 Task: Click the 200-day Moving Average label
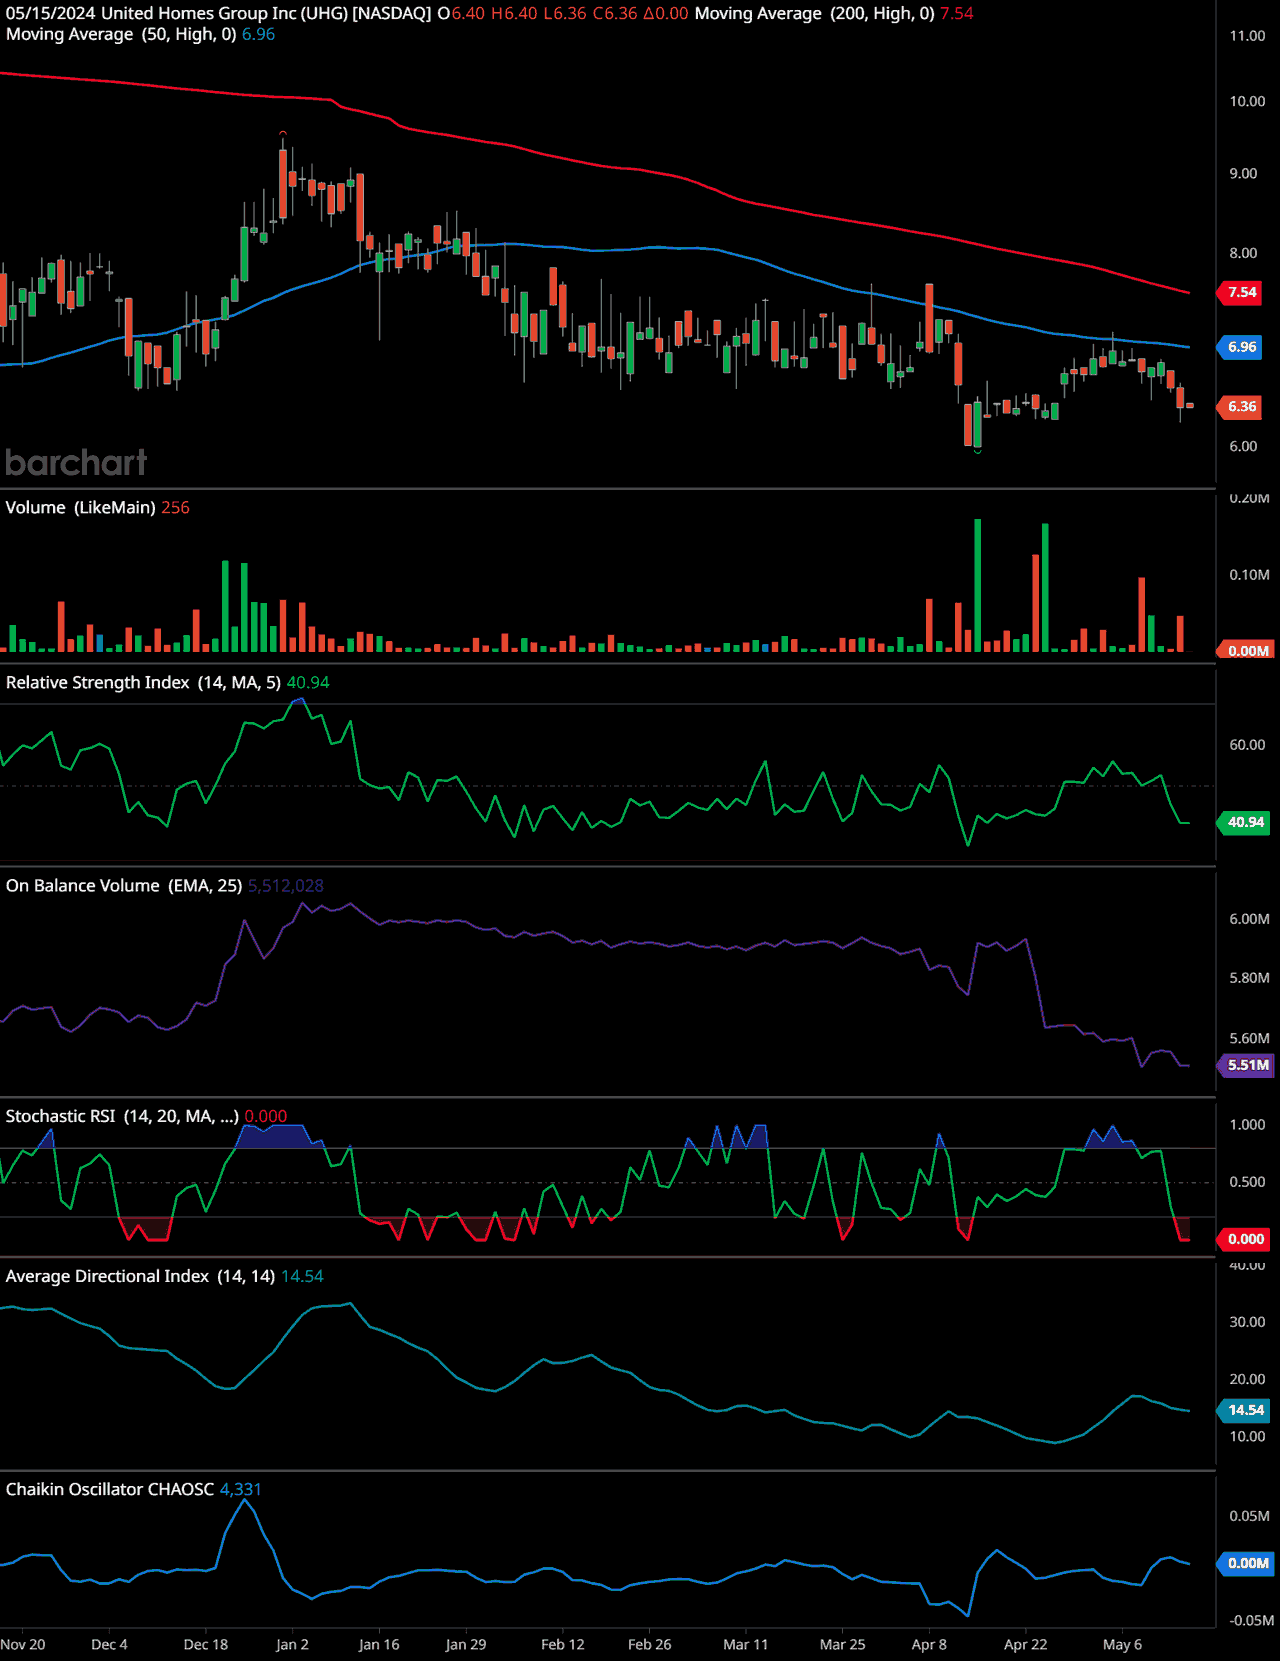(x=815, y=14)
